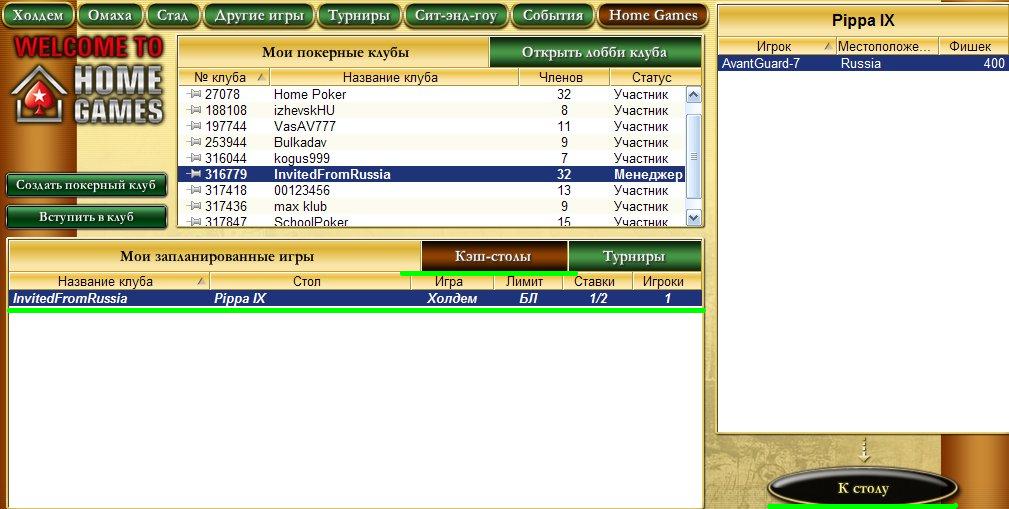Image resolution: width=1009 pixels, height=509 pixels.
Task: Click the 1/2 stakes cell
Action: [598, 299]
